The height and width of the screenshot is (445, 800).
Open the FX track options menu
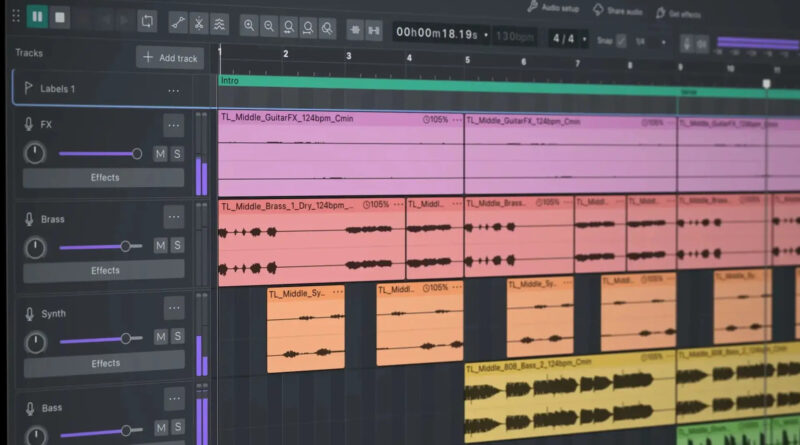(x=173, y=126)
